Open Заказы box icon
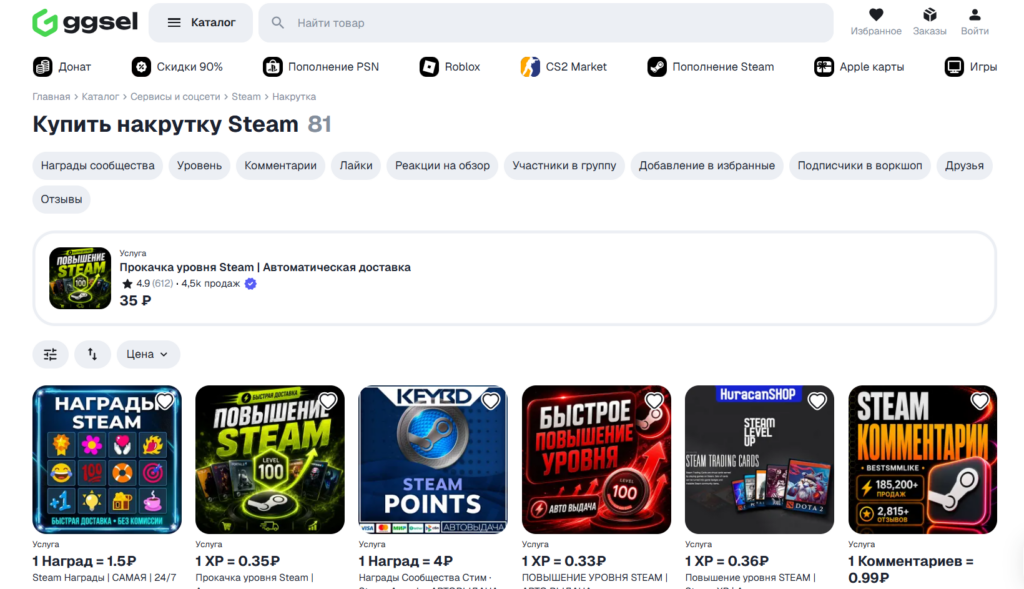Screen dimensions: 1024x589 (x=929, y=14)
